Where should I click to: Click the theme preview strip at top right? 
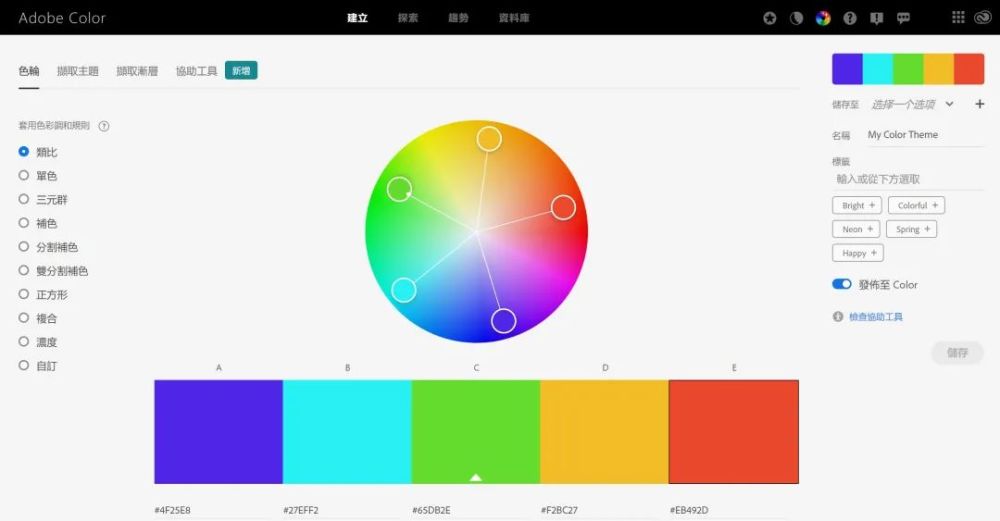[908, 69]
